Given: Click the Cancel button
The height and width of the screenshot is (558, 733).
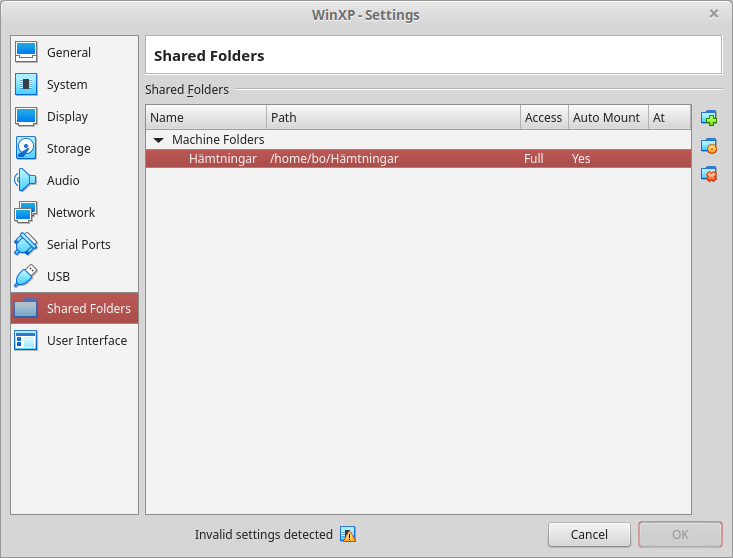Looking at the screenshot, I should pyautogui.click(x=589, y=534).
